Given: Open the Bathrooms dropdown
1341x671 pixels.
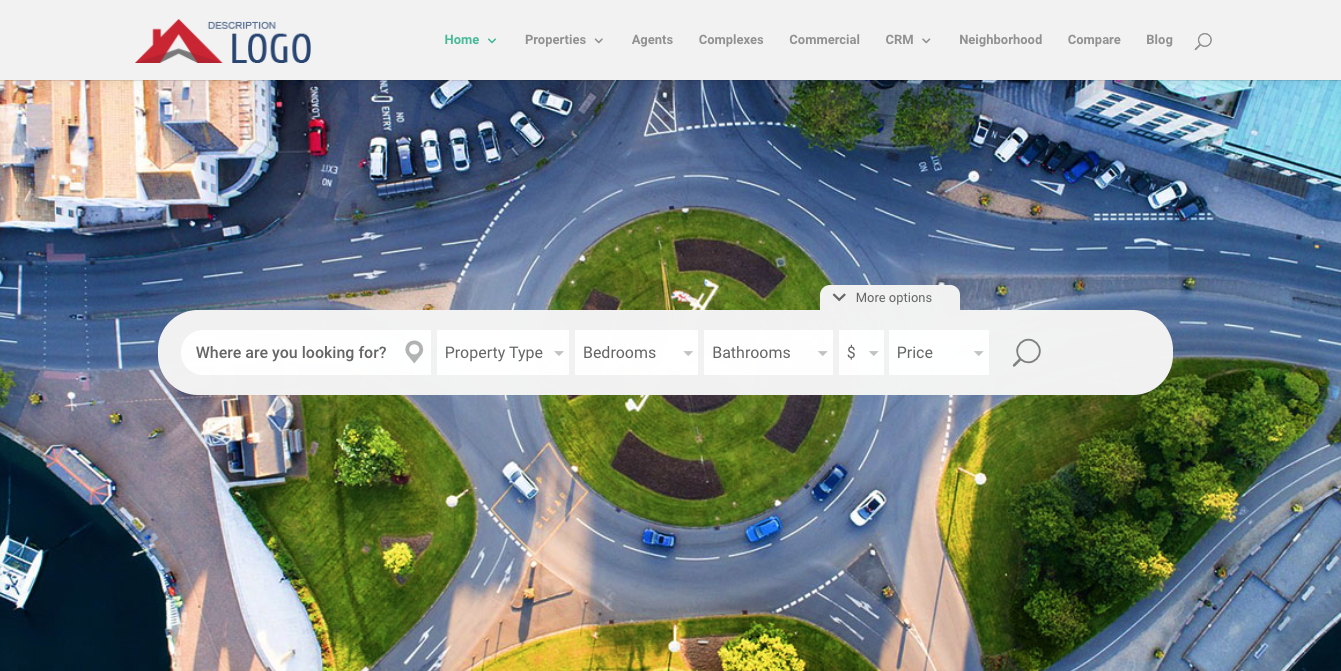Looking at the screenshot, I should pos(768,352).
